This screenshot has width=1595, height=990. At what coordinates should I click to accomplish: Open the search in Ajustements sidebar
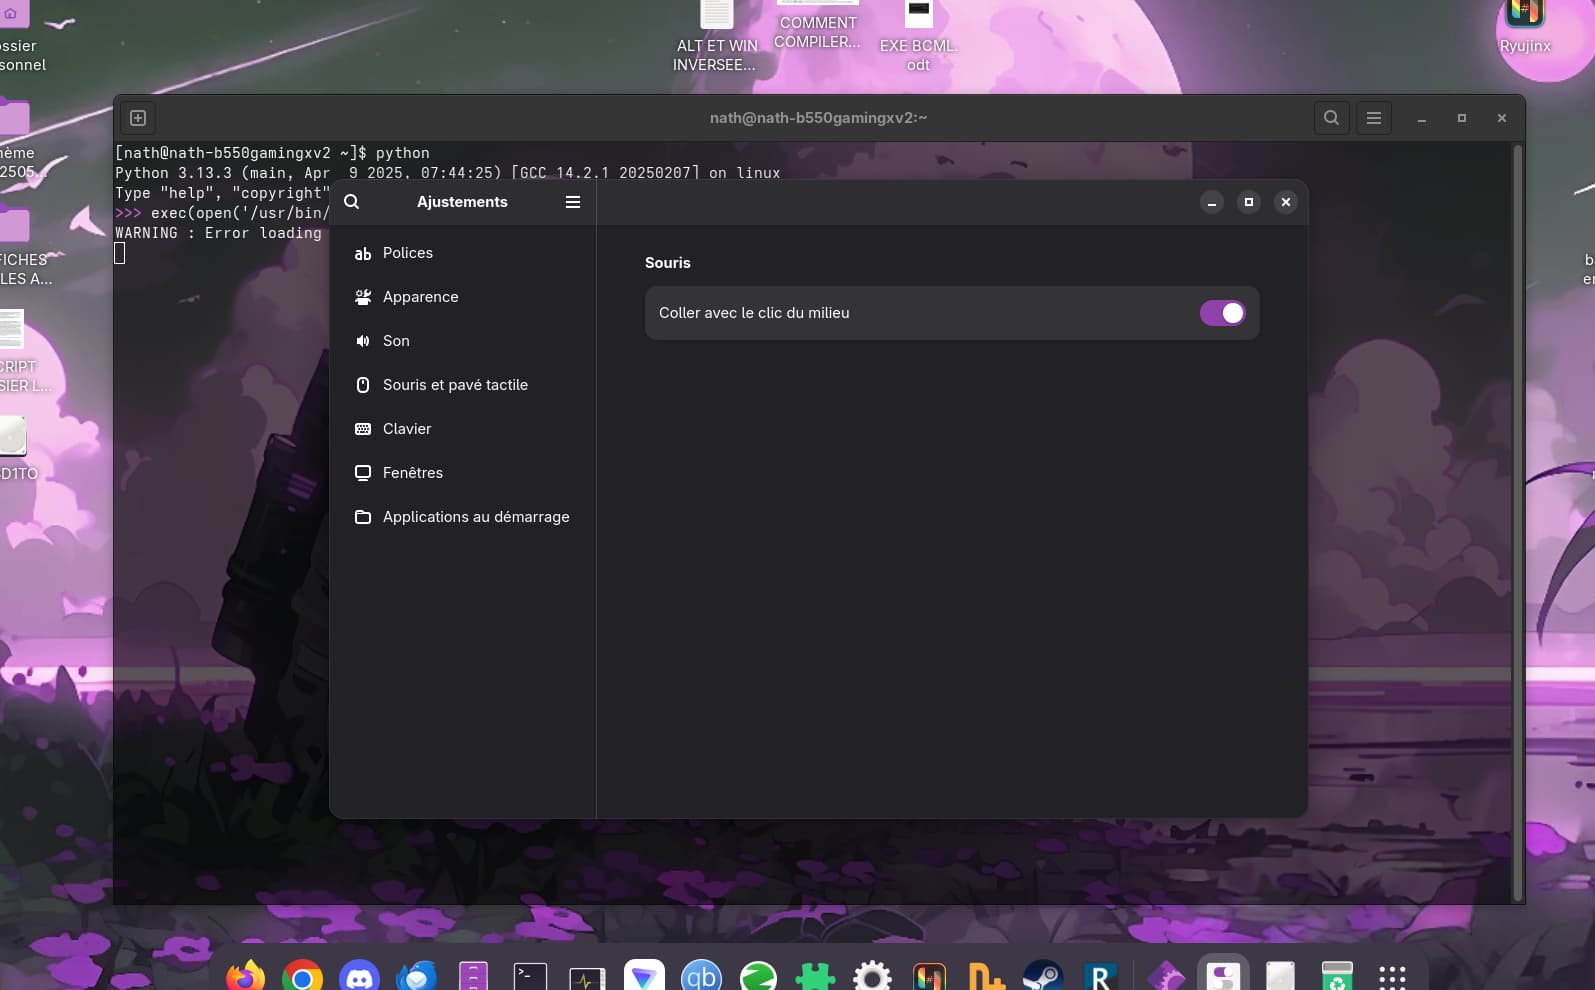pos(352,202)
